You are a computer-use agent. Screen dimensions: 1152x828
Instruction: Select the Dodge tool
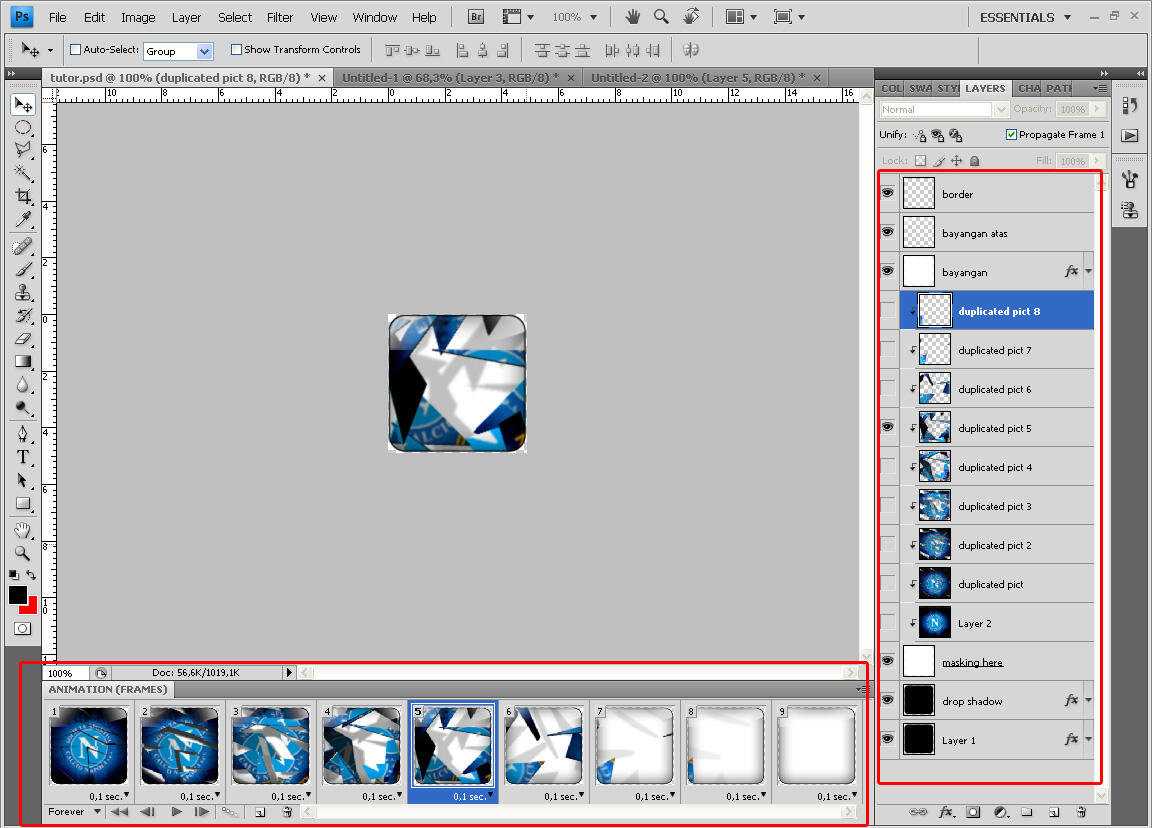tap(23, 407)
